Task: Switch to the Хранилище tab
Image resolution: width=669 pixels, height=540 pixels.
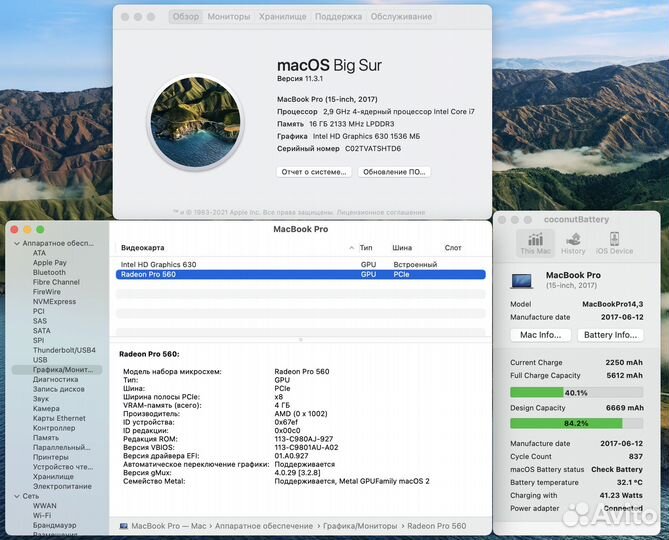Action: click(282, 17)
